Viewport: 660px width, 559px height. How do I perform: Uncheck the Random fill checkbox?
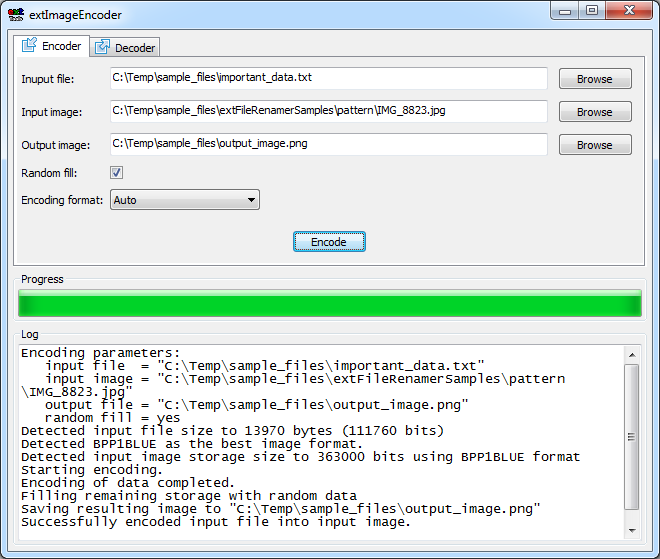pos(116,173)
